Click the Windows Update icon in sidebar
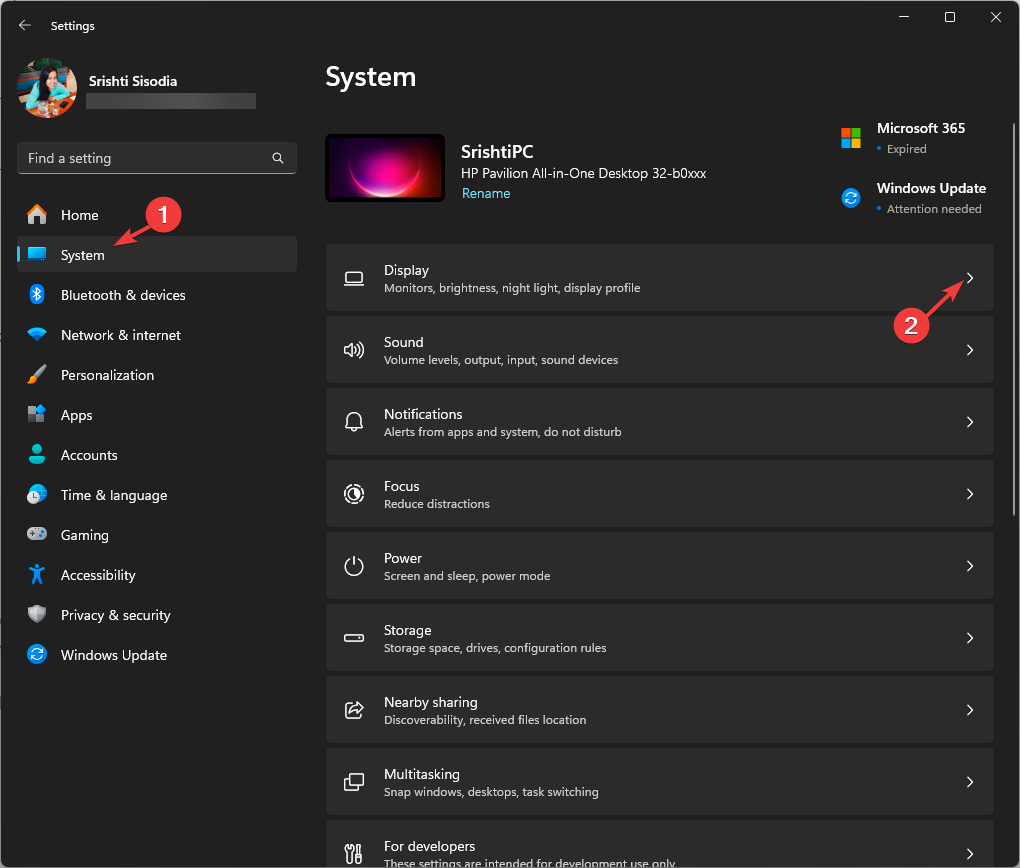This screenshot has width=1020, height=868. coord(37,655)
